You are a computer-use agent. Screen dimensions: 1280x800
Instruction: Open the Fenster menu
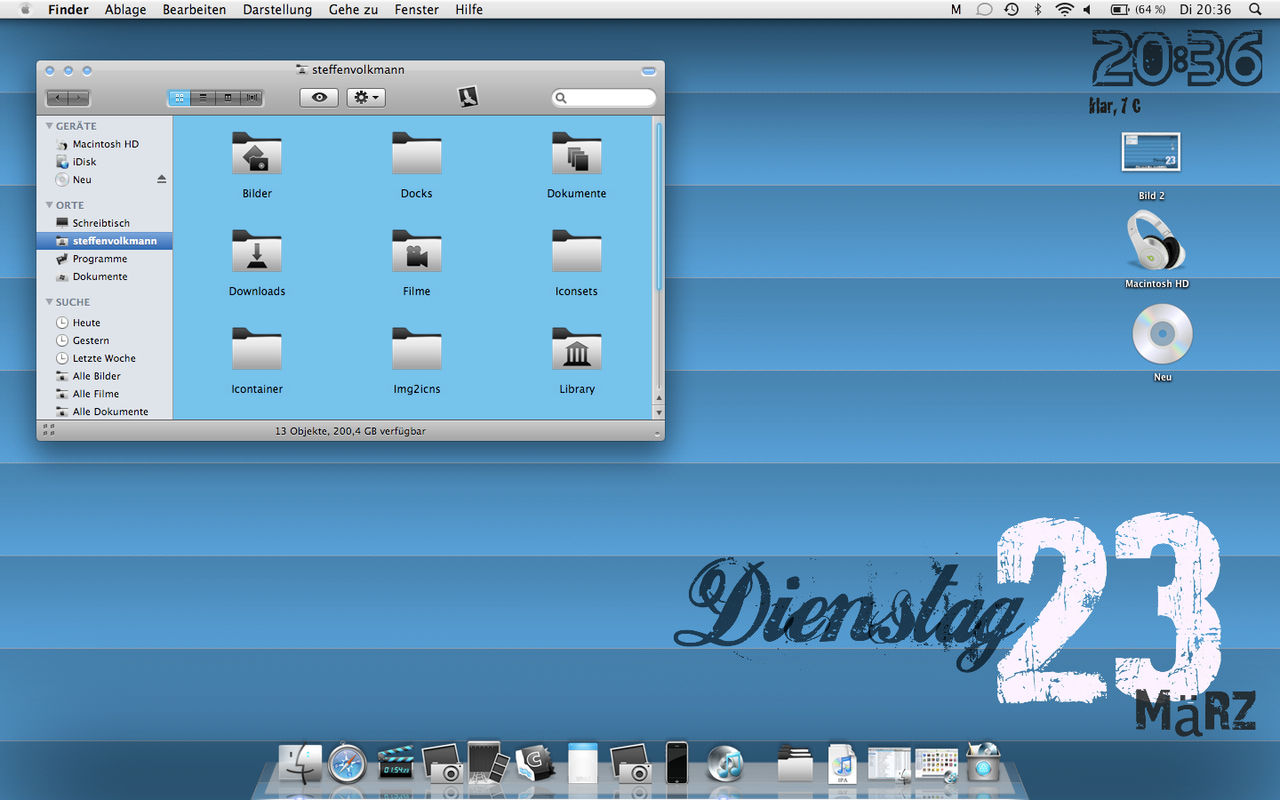coord(416,9)
